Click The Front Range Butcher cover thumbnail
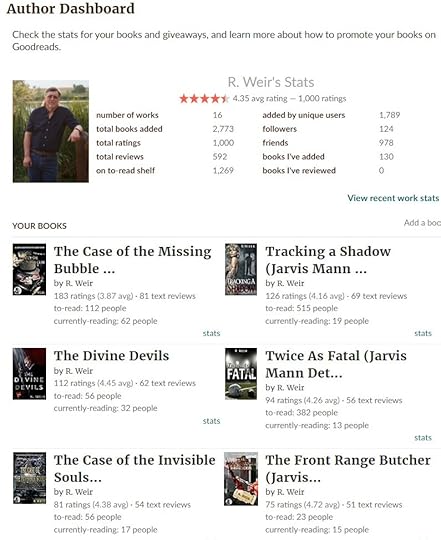The width and height of the screenshot is (441, 540). pos(241,479)
